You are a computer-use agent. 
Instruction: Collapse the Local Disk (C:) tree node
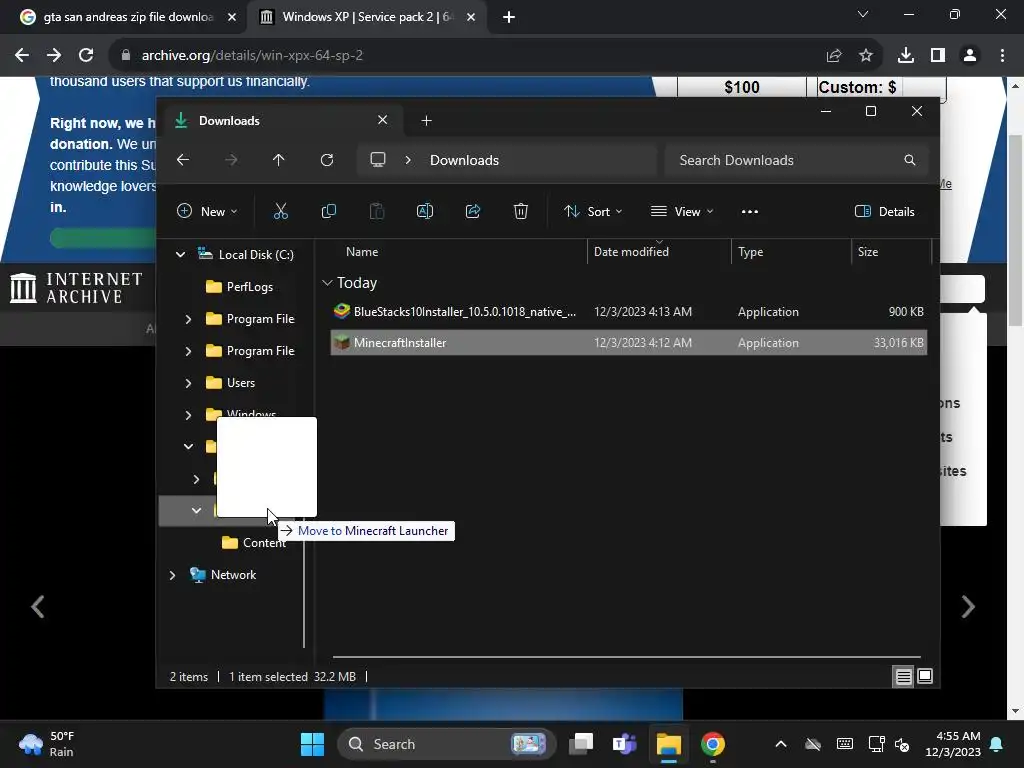(x=180, y=255)
